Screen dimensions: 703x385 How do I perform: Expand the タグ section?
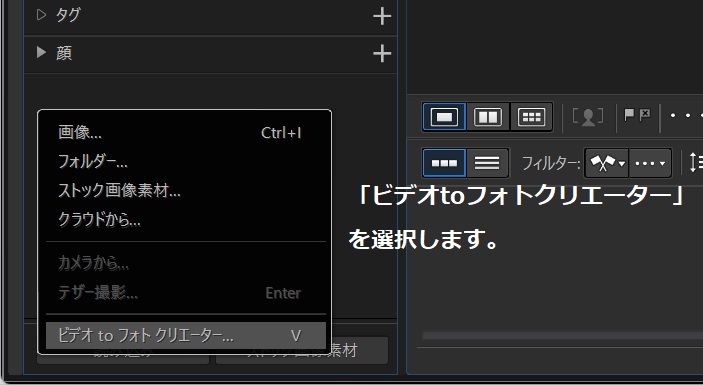[41, 15]
